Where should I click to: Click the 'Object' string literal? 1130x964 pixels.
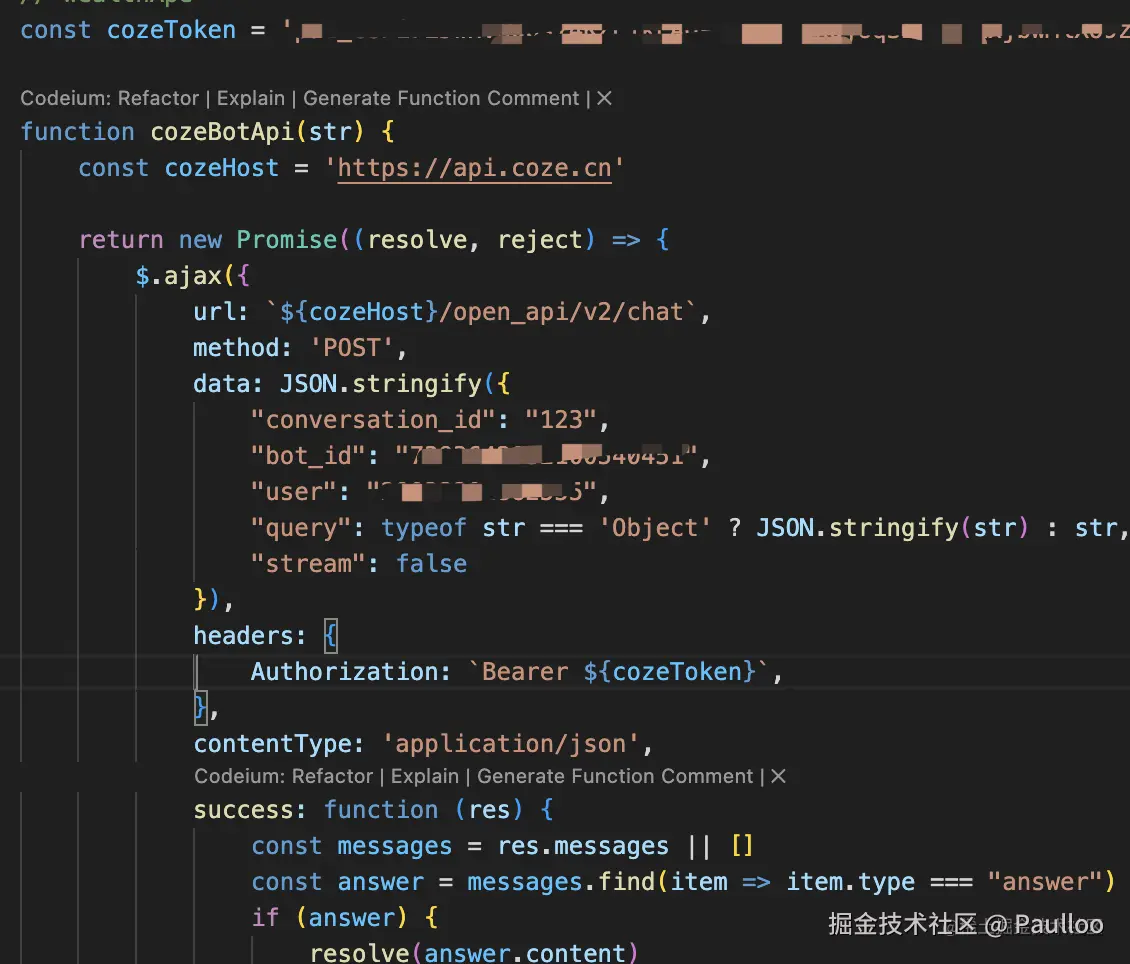click(x=655, y=527)
